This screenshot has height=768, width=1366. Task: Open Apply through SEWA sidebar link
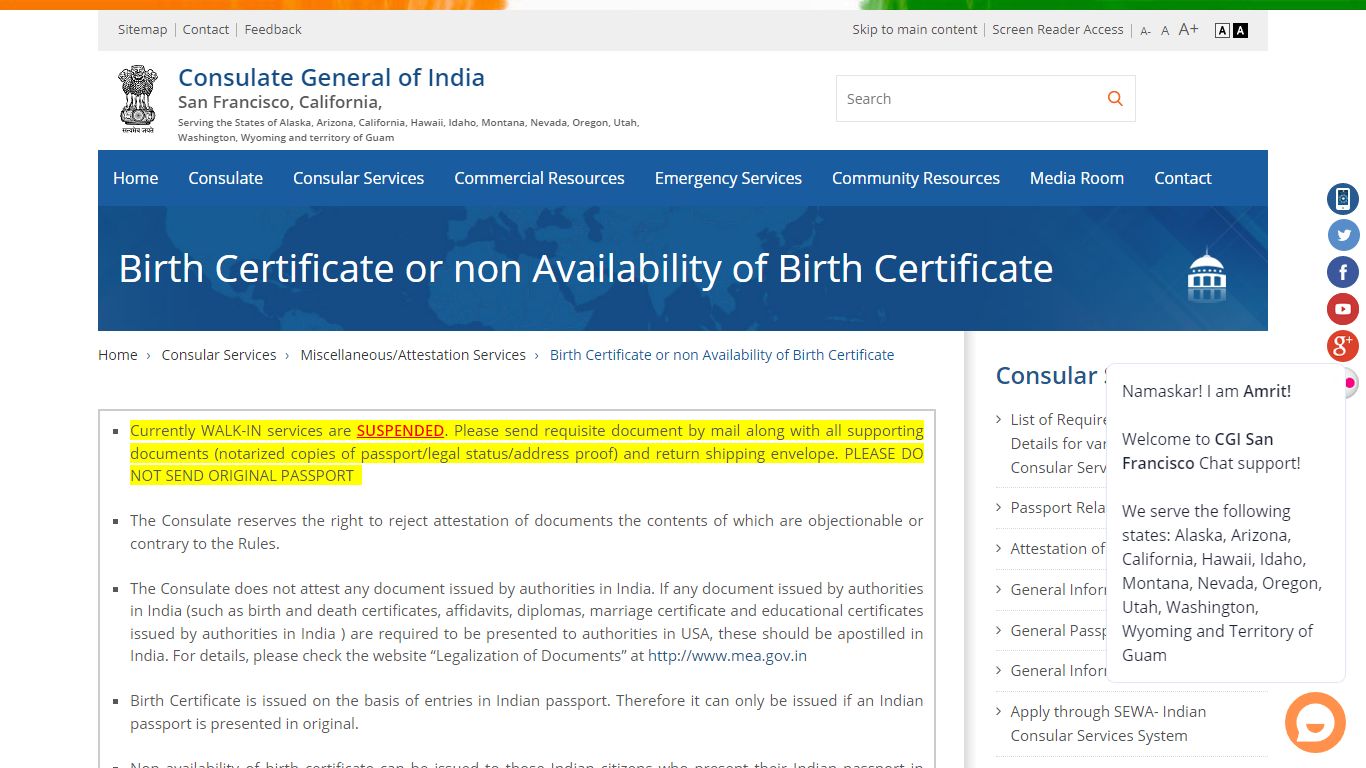point(1108,723)
